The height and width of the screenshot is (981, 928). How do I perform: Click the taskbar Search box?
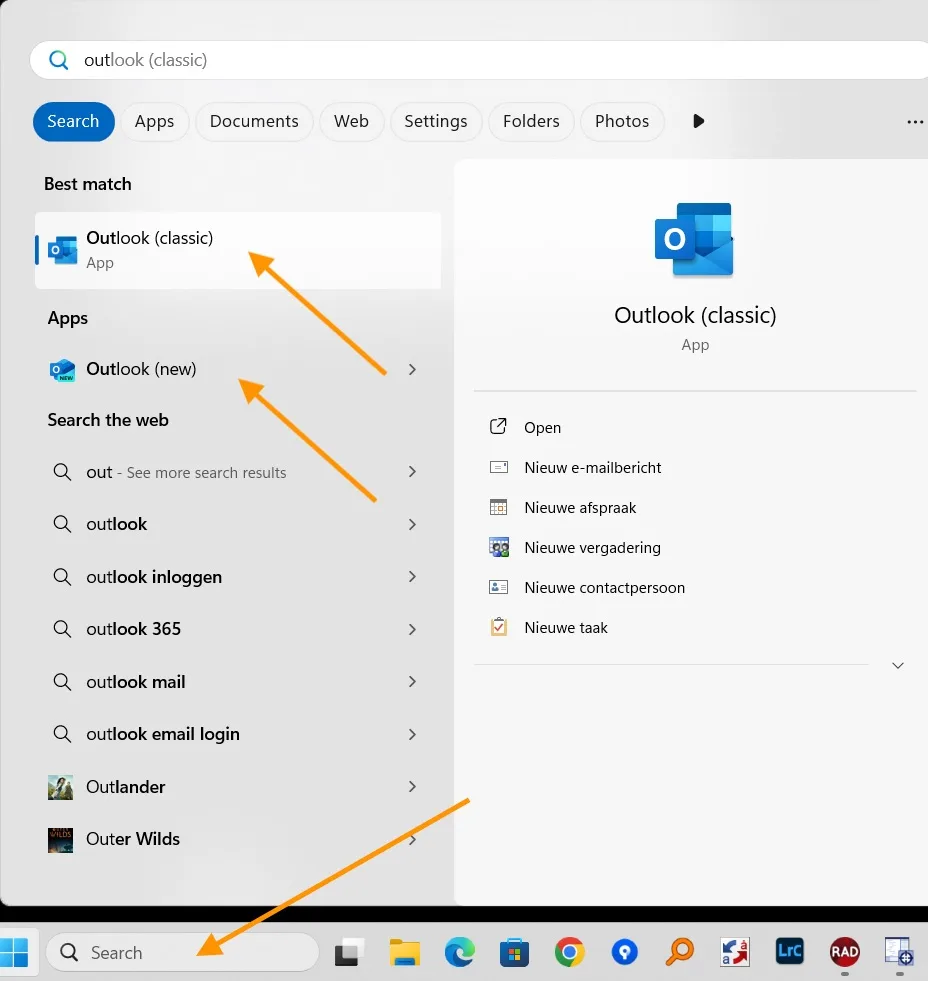(183, 952)
